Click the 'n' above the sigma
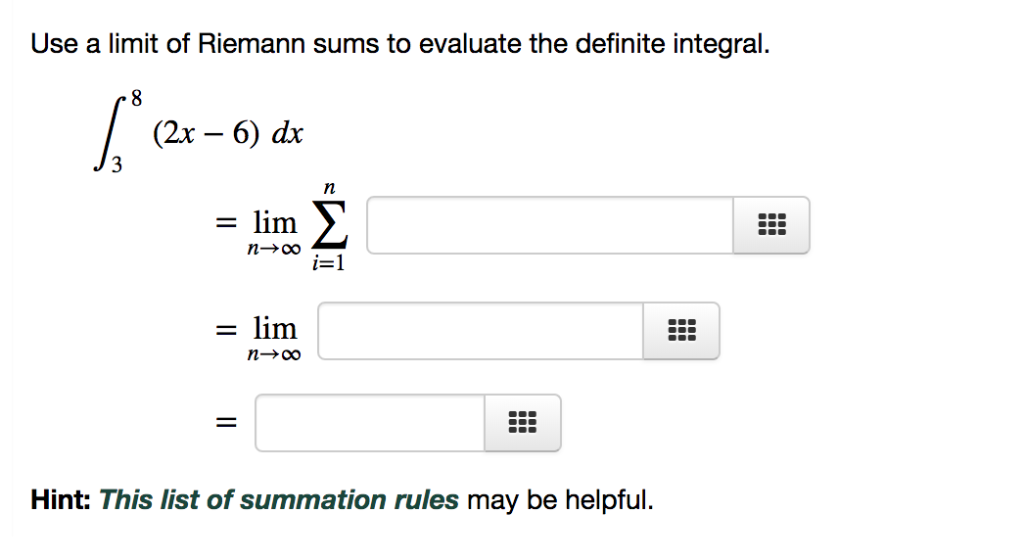Screen dimensions: 1024x560 point(329,188)
